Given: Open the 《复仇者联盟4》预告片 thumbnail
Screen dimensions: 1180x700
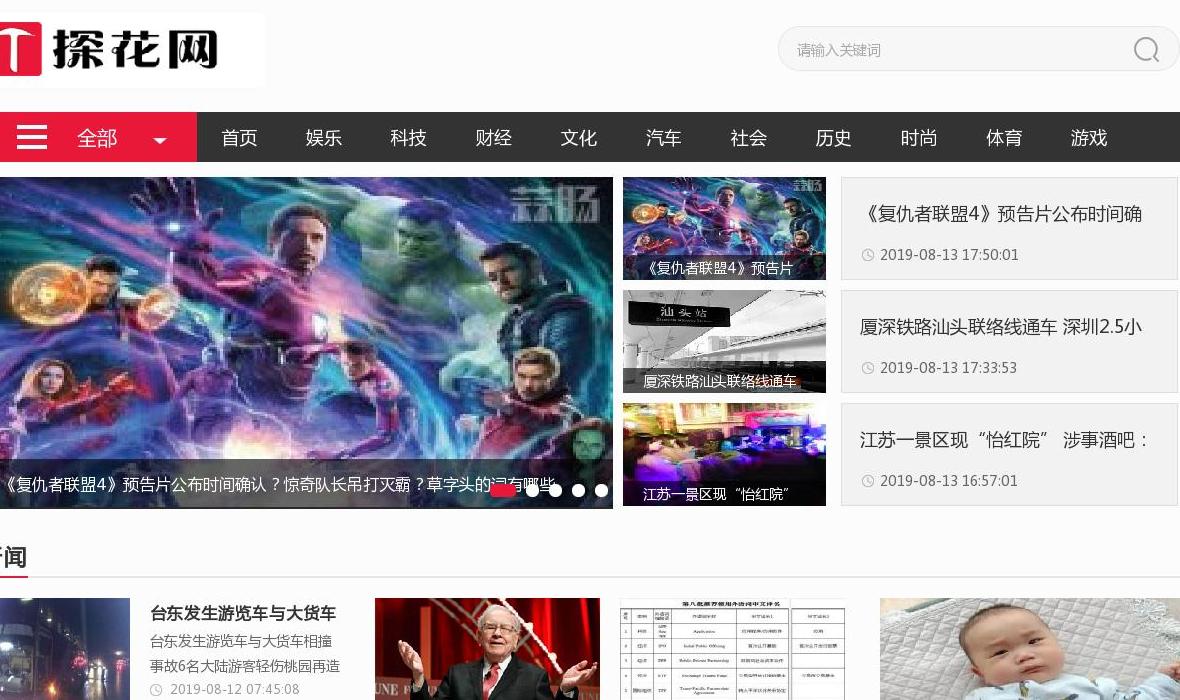Looking at the screenshot, I should pos(724,228).
